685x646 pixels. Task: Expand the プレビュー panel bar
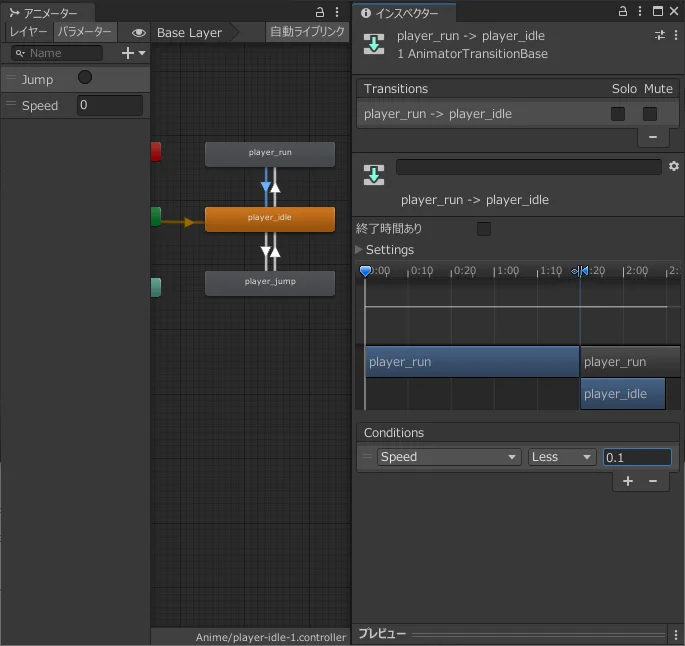(x=518, y=634)
